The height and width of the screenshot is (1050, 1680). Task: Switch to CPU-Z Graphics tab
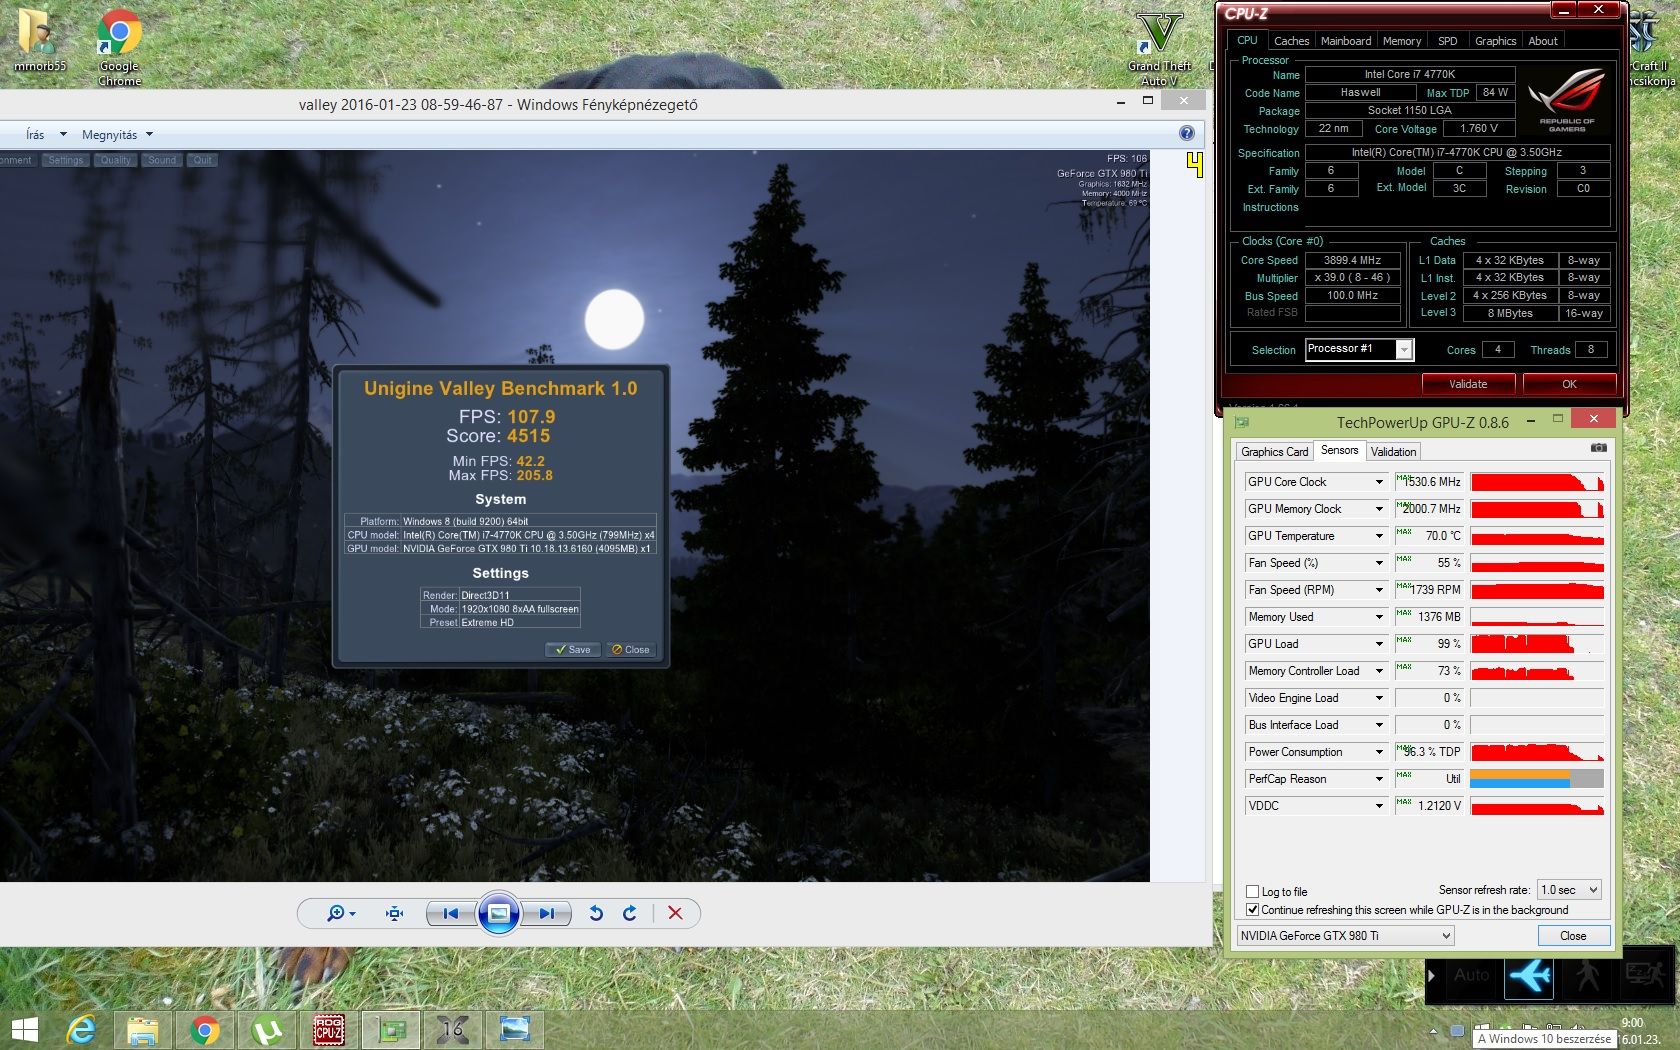click(x=1495, y=41)
